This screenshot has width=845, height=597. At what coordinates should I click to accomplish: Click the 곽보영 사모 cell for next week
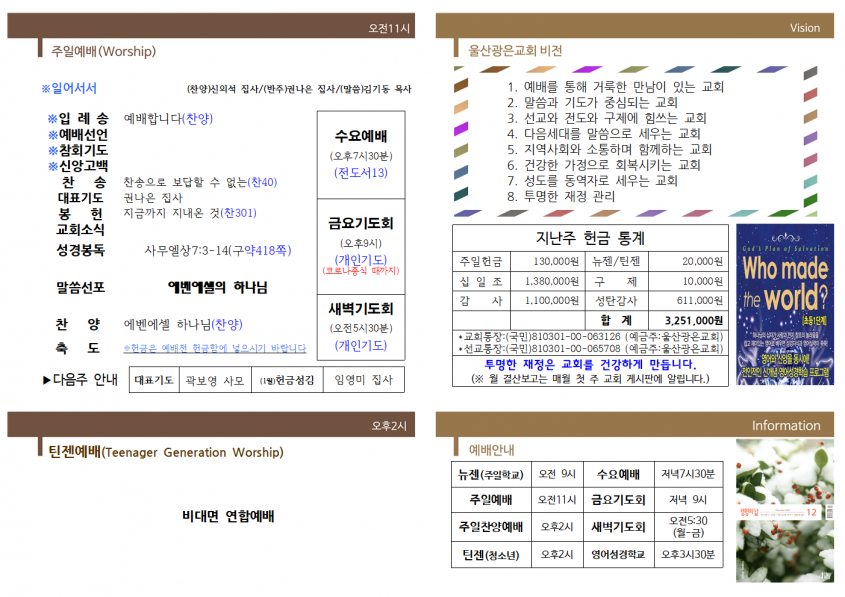click(x=215, y=380)
